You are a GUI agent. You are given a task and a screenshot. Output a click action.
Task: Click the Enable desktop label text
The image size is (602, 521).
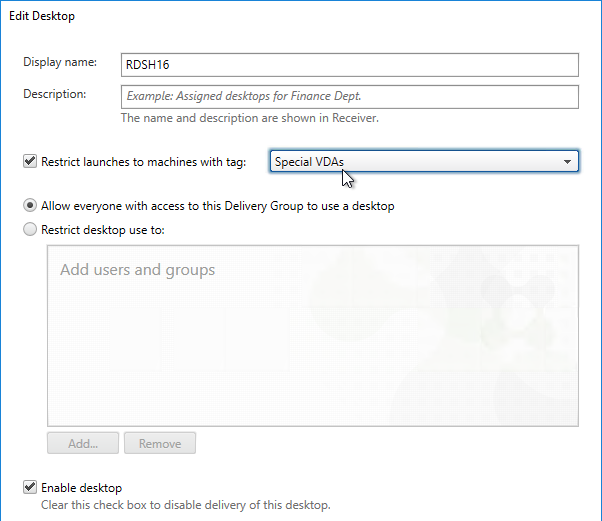pyautogui.click(x=81, y=488)
